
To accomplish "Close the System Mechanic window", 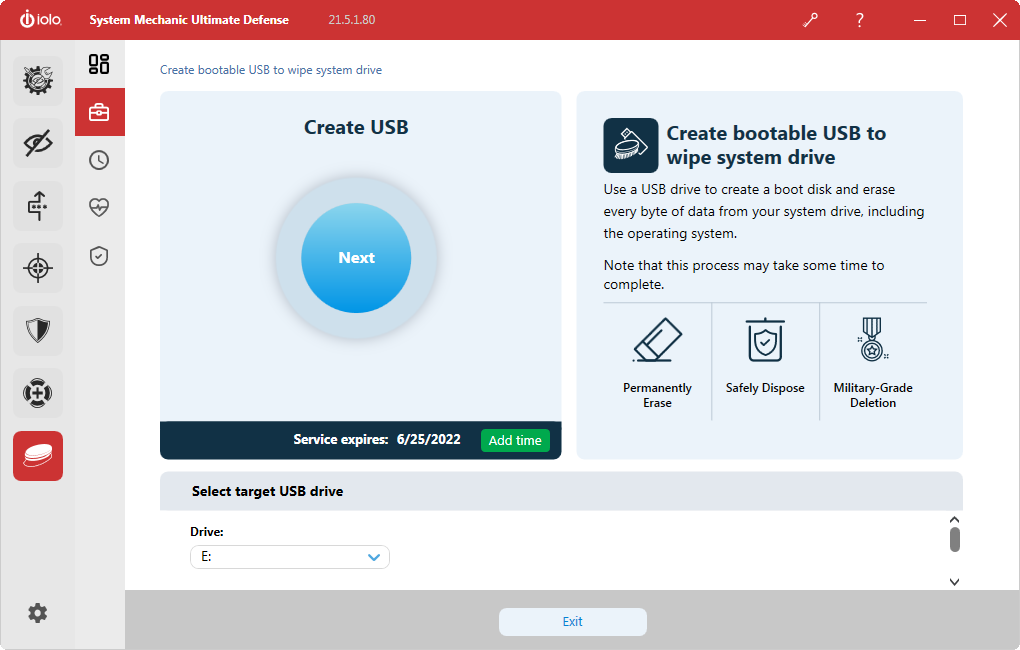I will (1000, 20).
